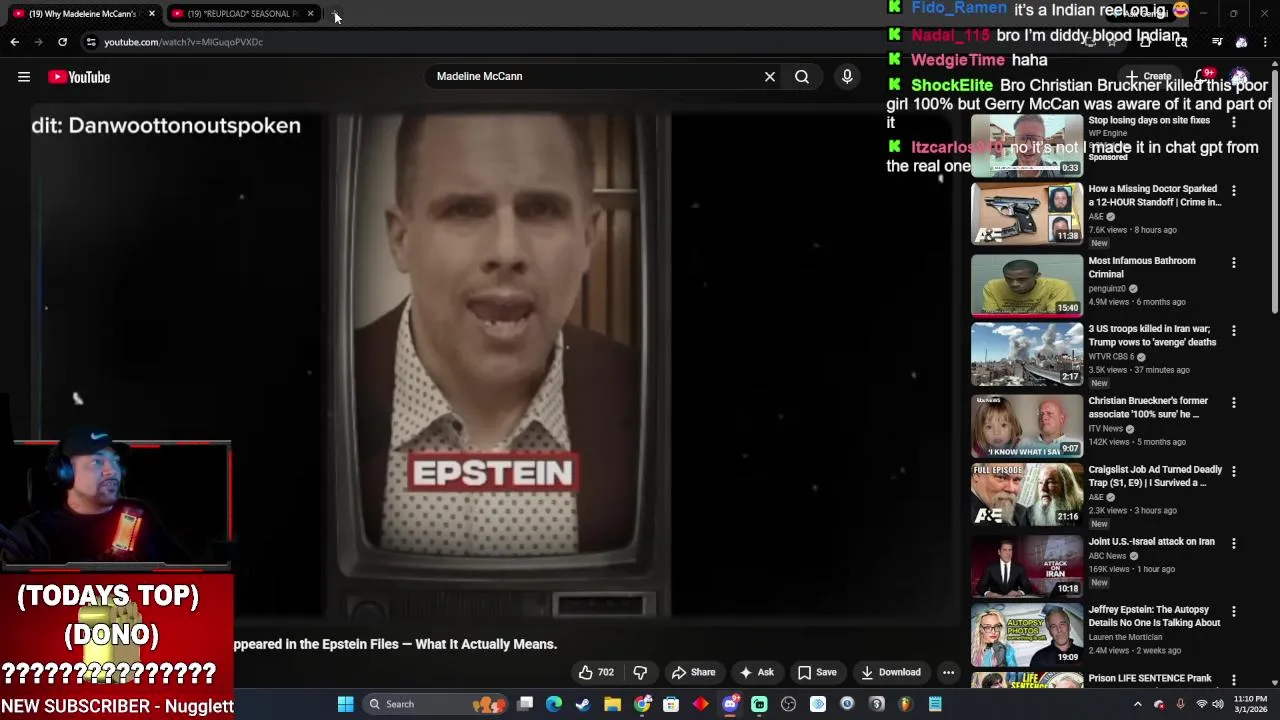Open 'Most Infamous Bathroom Criminal' title link
1280x720 pixels.
(1141, 267)
